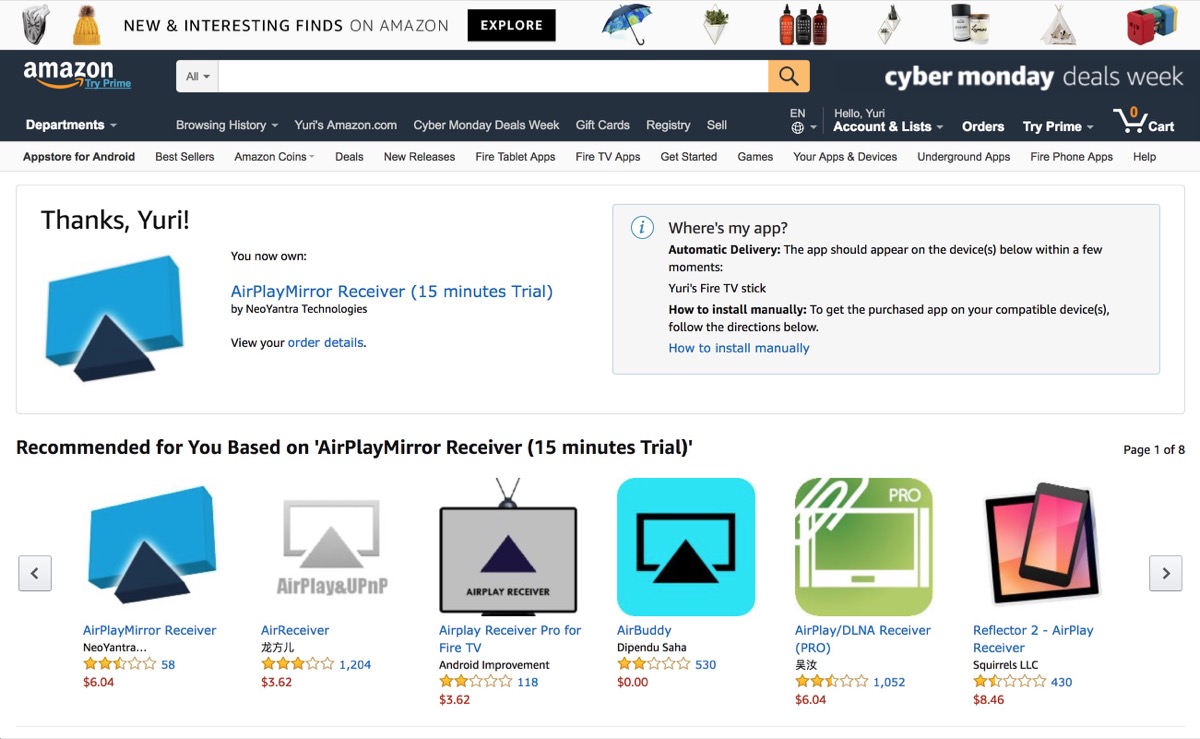Click the order details link
The height and width of the screenshot is (739, 1200).
coord(325,342)
